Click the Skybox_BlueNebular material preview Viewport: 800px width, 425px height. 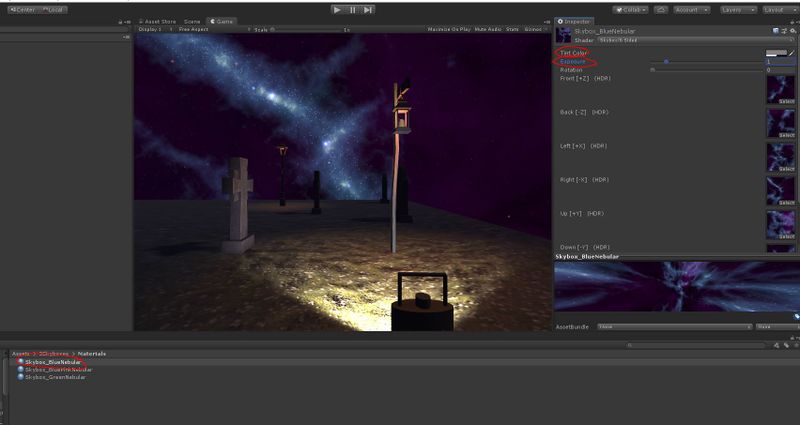[x=677, y=286]
